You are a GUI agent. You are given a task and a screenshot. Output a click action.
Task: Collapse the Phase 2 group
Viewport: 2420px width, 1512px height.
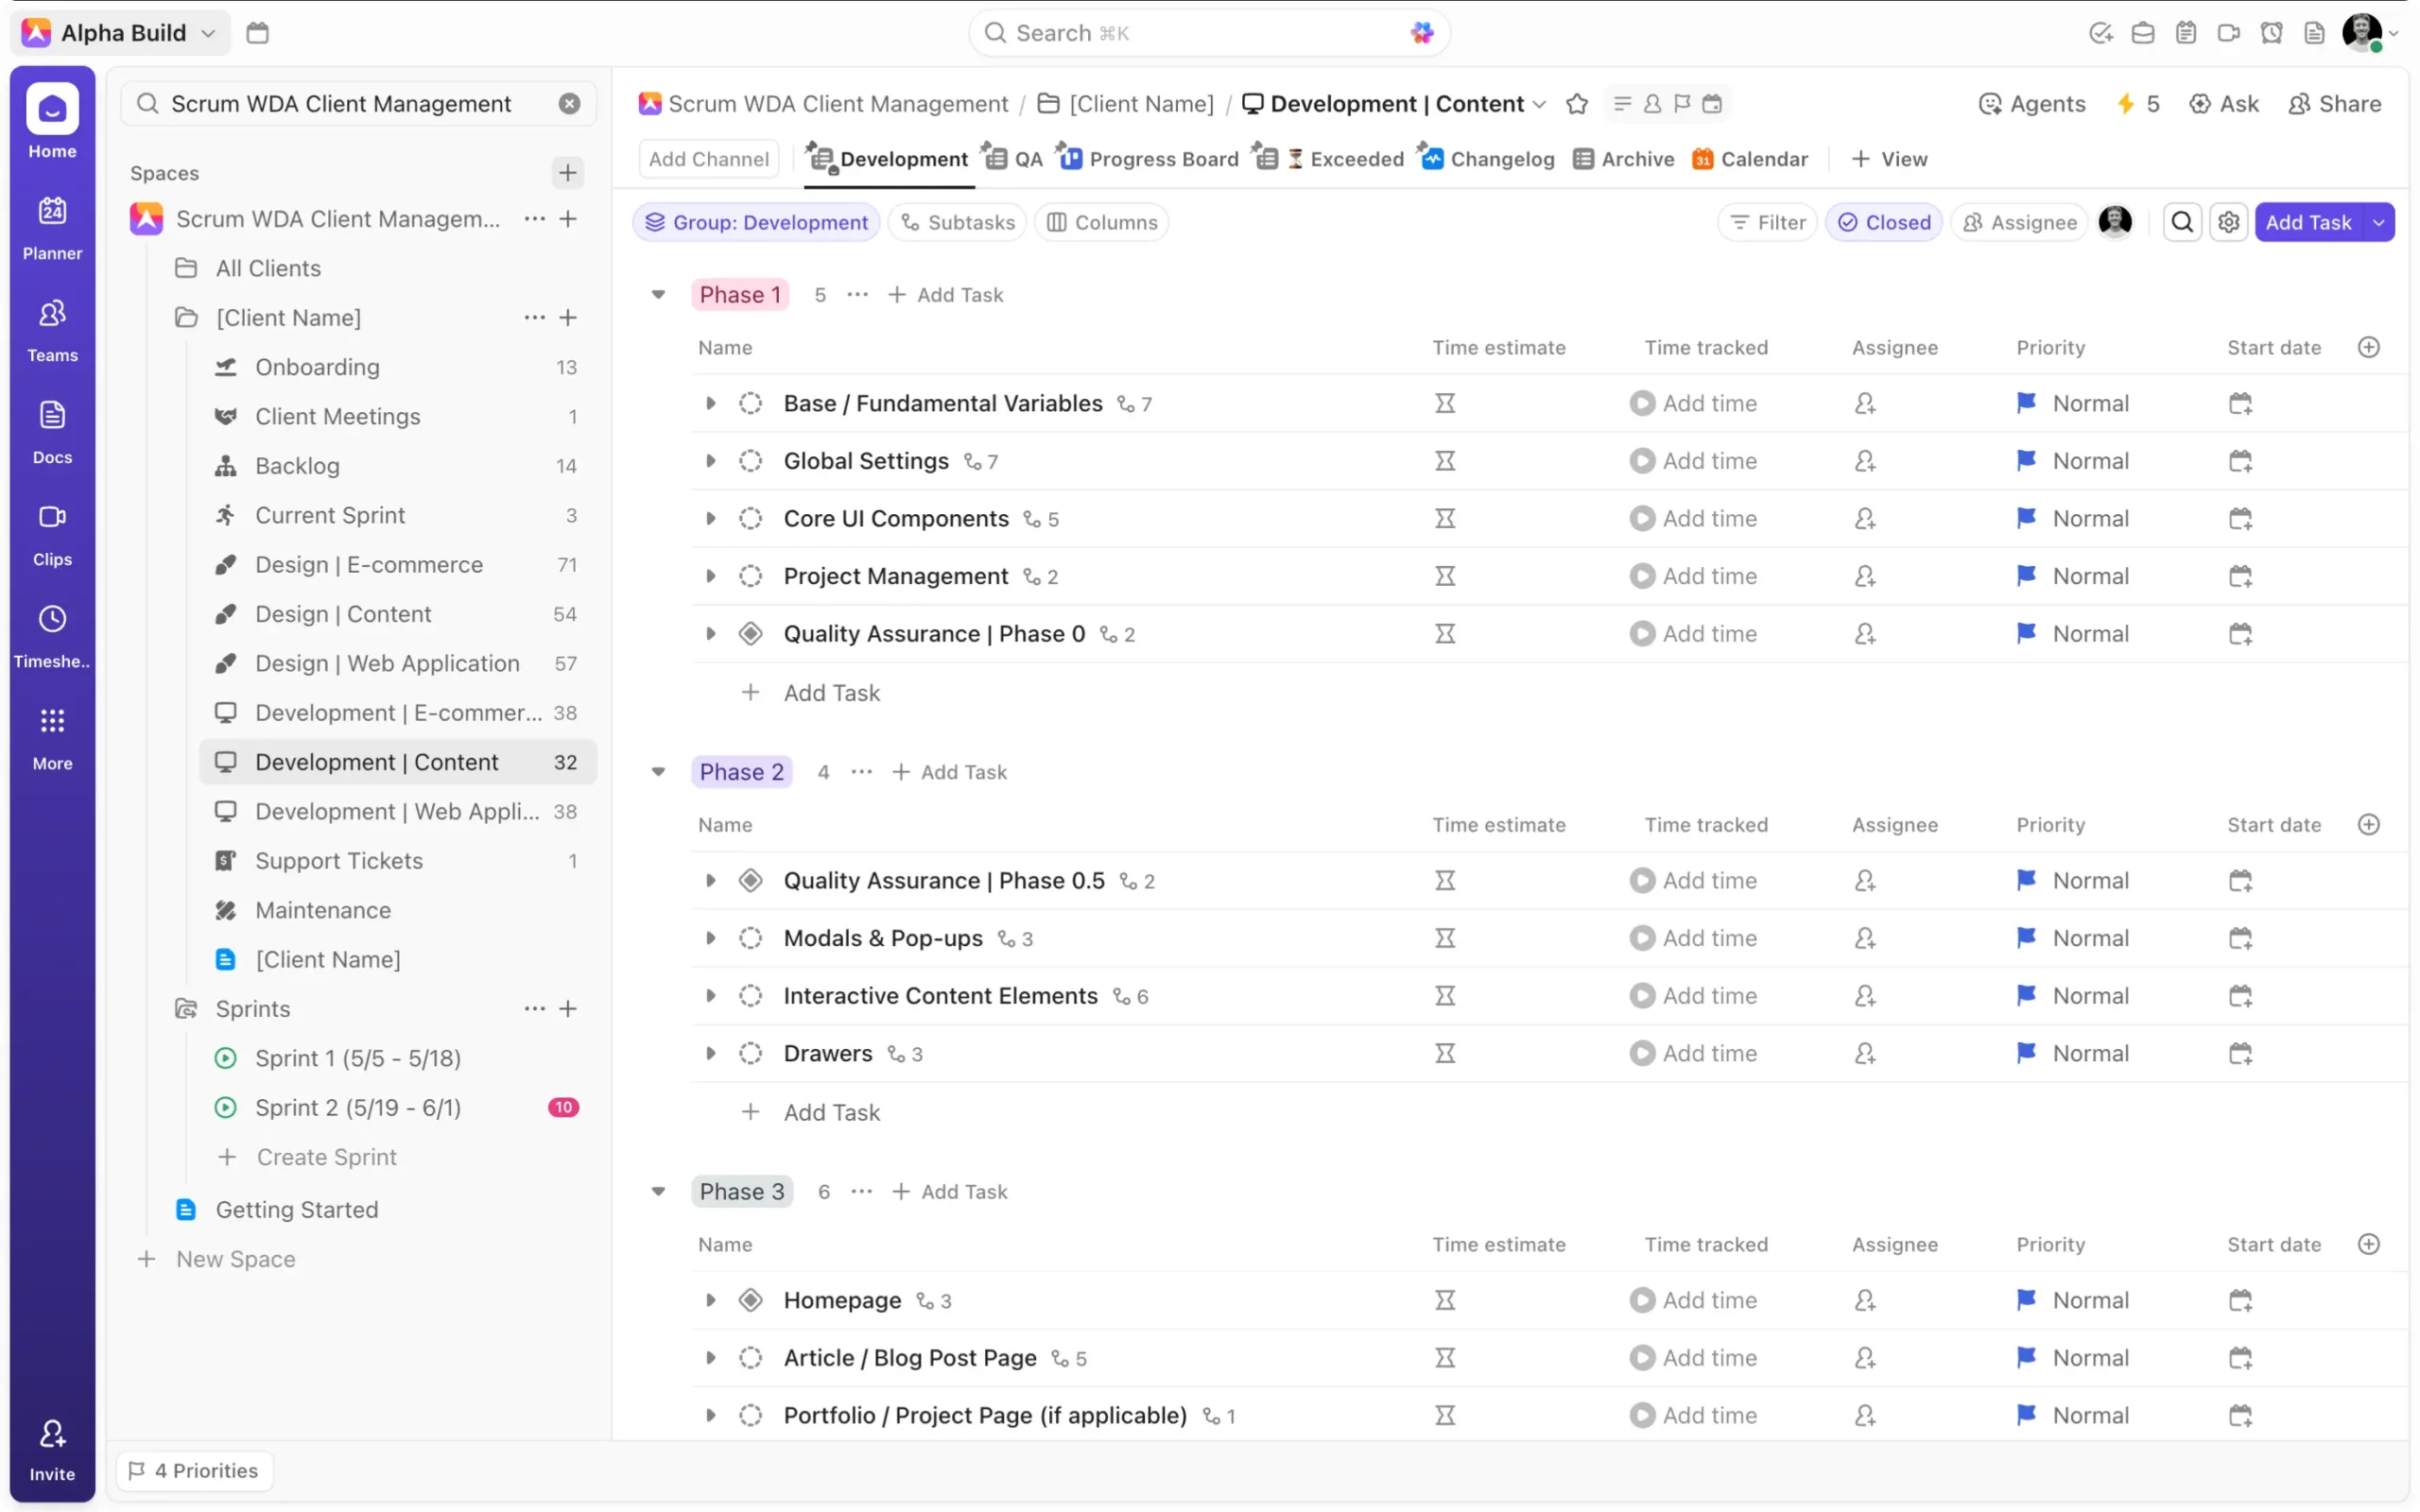click(658, 772)
